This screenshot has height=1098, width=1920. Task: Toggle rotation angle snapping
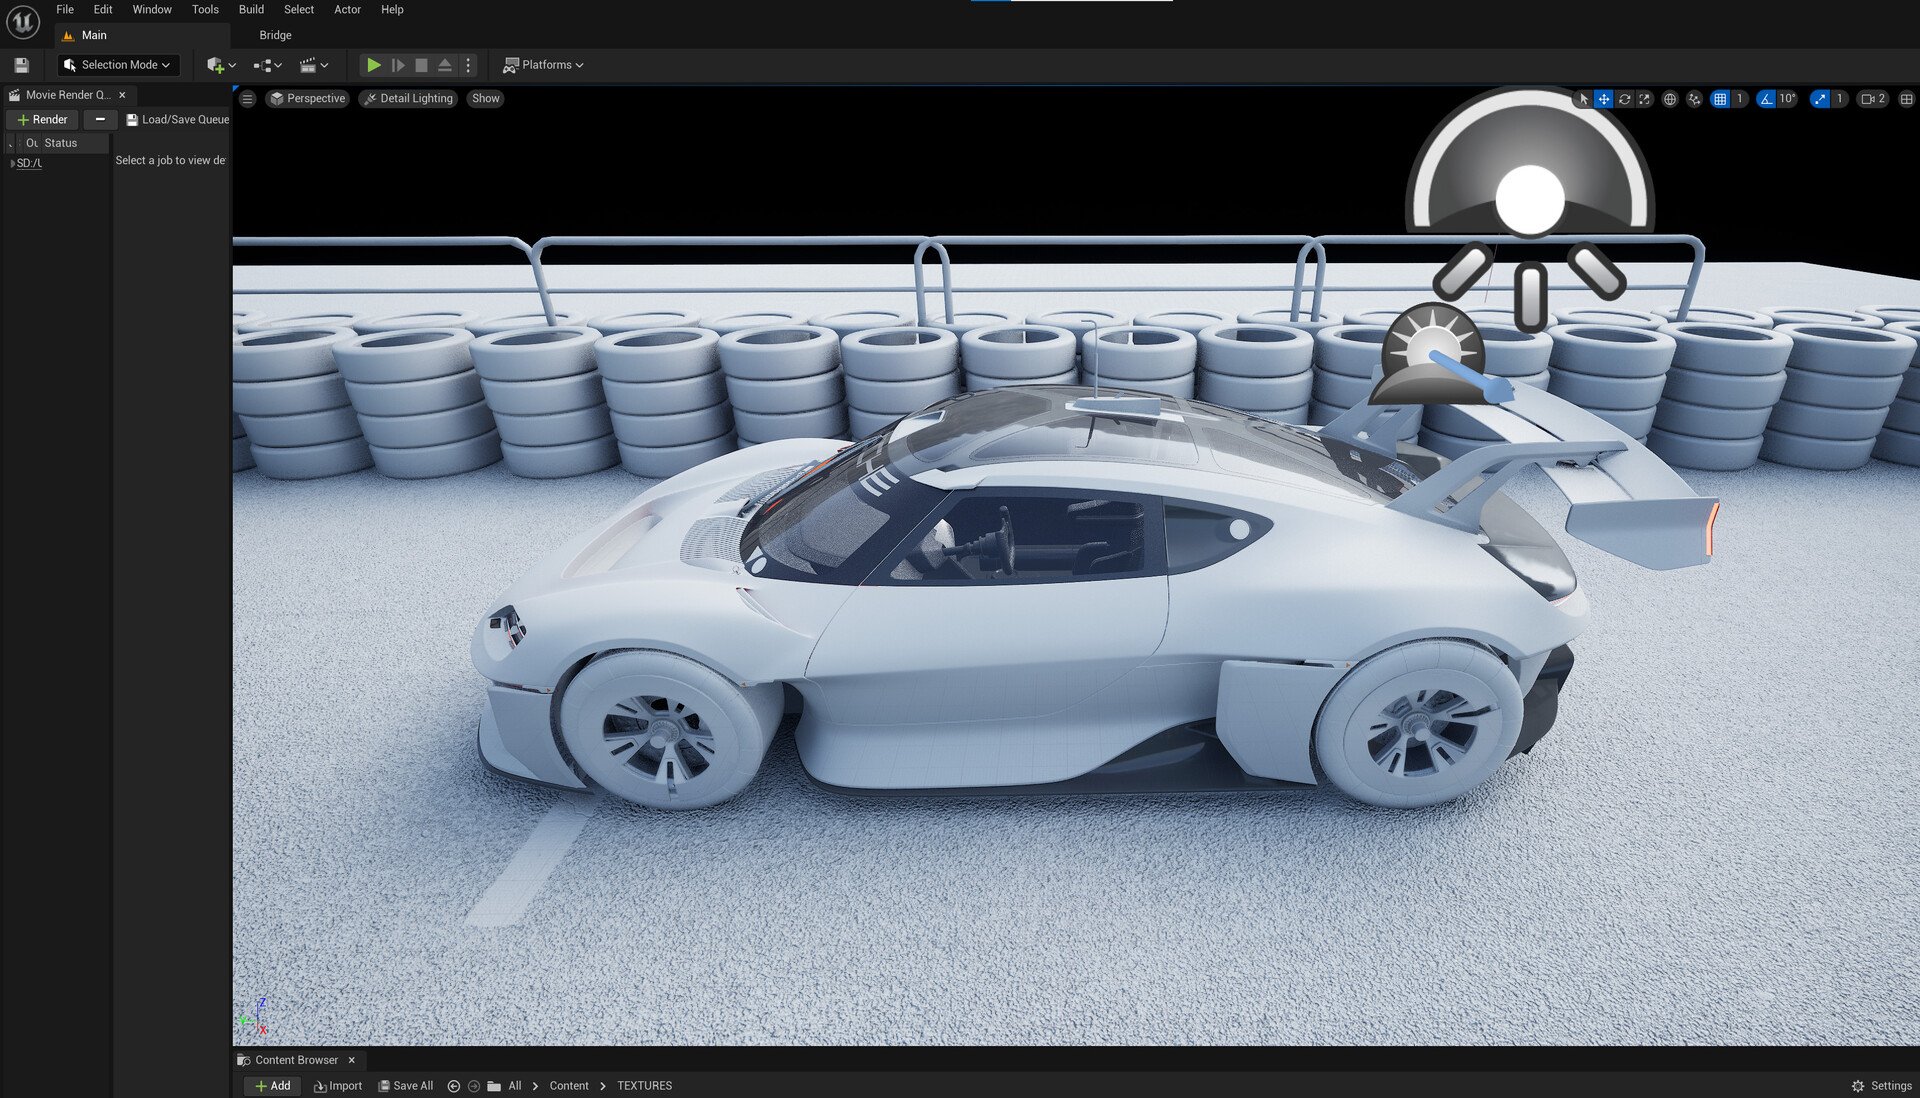click(1766, 99)
